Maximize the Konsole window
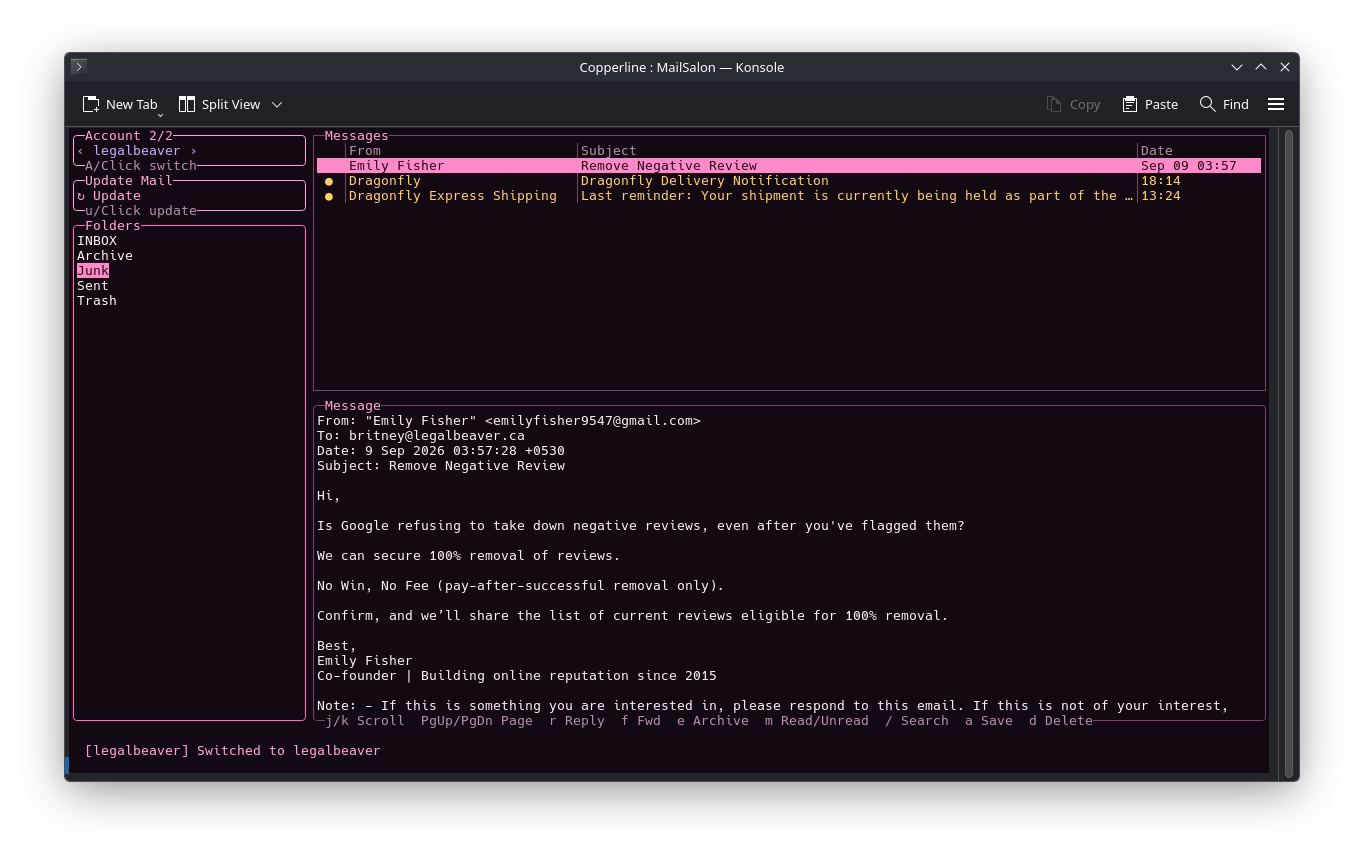This screenshot has width=1364, height=858. [x=1261, y=67]
